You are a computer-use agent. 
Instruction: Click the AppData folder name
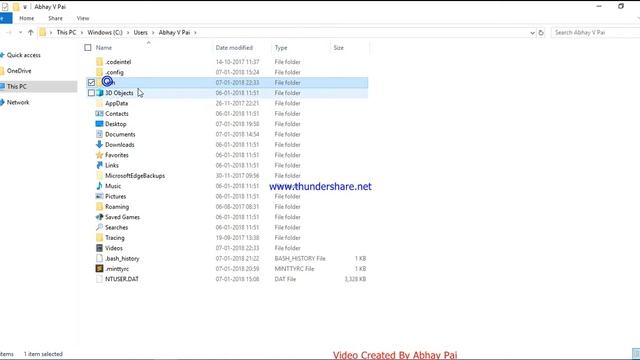click(x=117, y=103)
